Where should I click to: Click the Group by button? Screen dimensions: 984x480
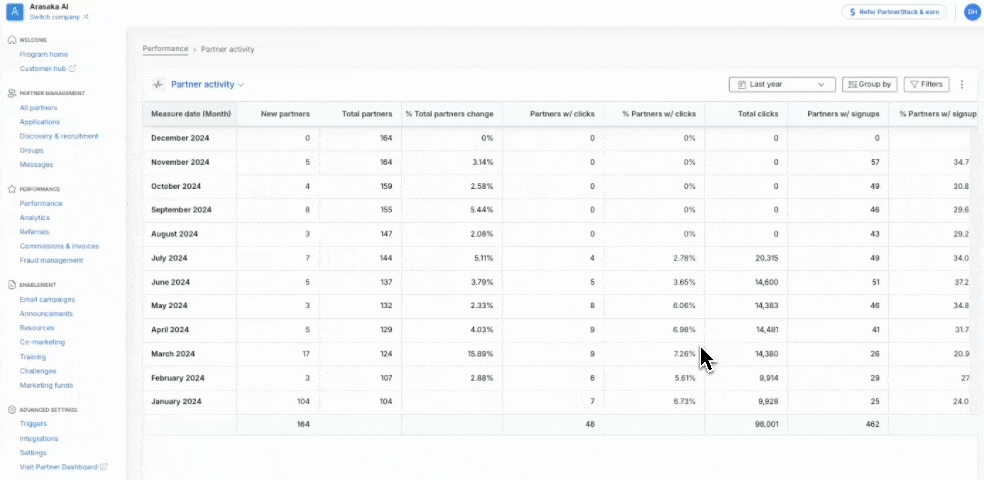pyautogui.click(x=870, y=84)
